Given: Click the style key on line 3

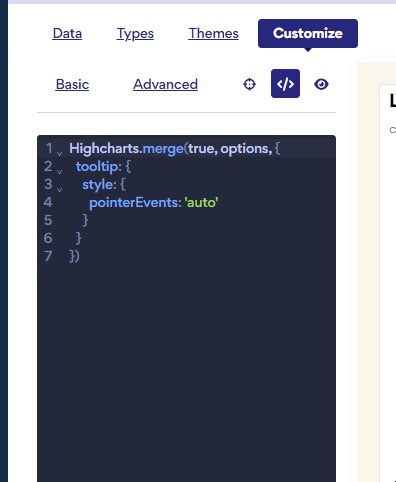Looking at the screenshot, I should point(99,184).
